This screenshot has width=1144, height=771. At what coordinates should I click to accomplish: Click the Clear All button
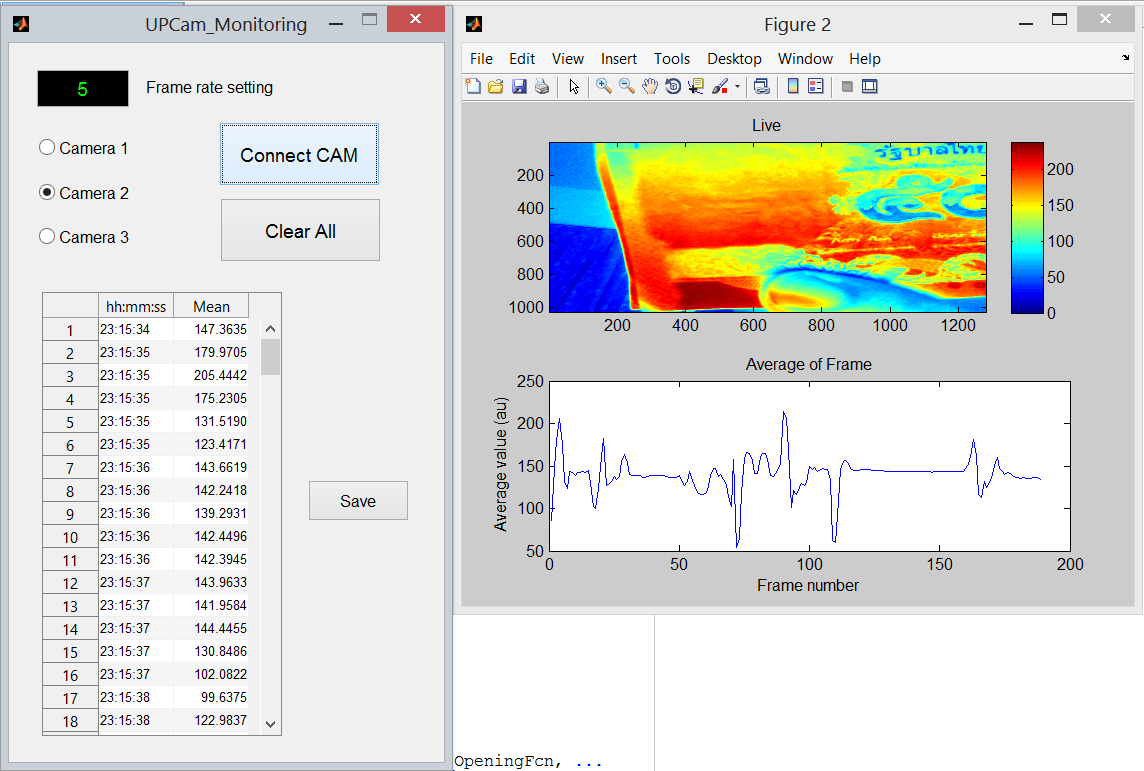point(300,230)
